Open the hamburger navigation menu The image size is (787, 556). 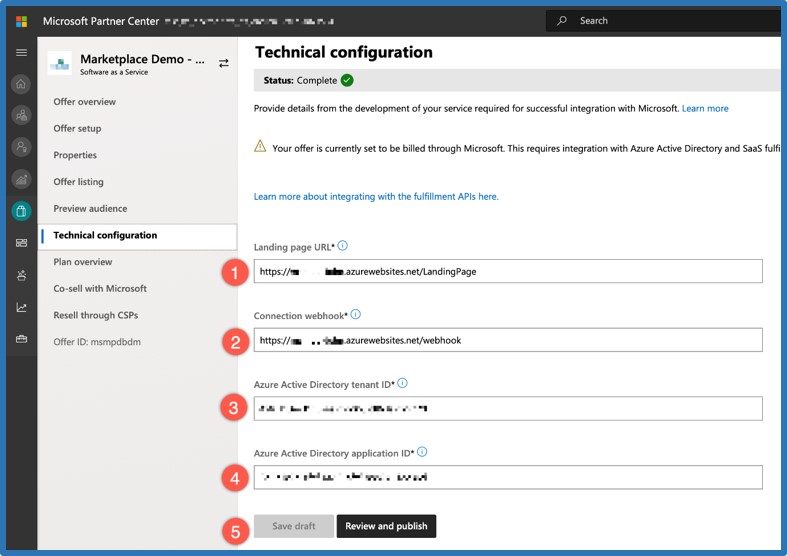coord(21,52)
